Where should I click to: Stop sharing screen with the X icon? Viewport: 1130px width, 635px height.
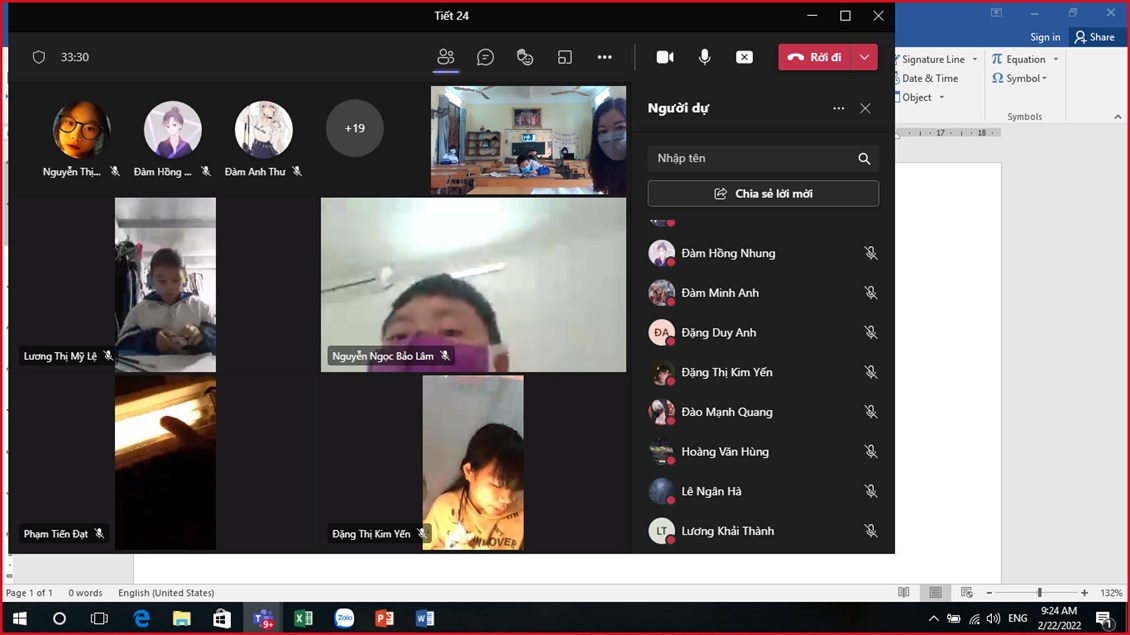[x=744, y=58]
